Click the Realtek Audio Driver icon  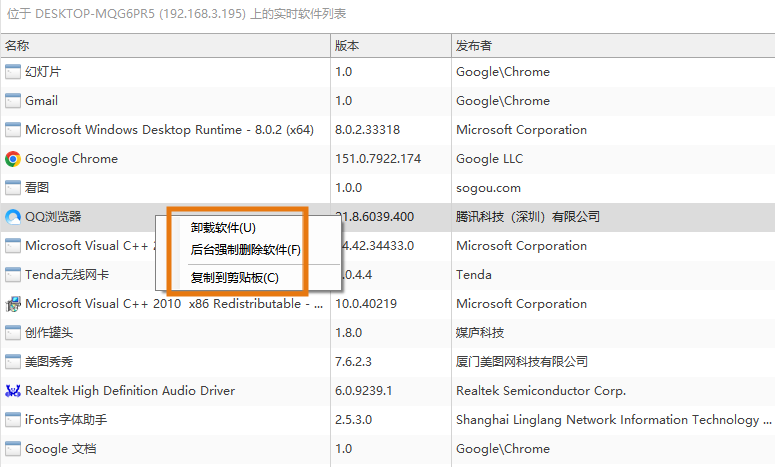click(13, 391)
